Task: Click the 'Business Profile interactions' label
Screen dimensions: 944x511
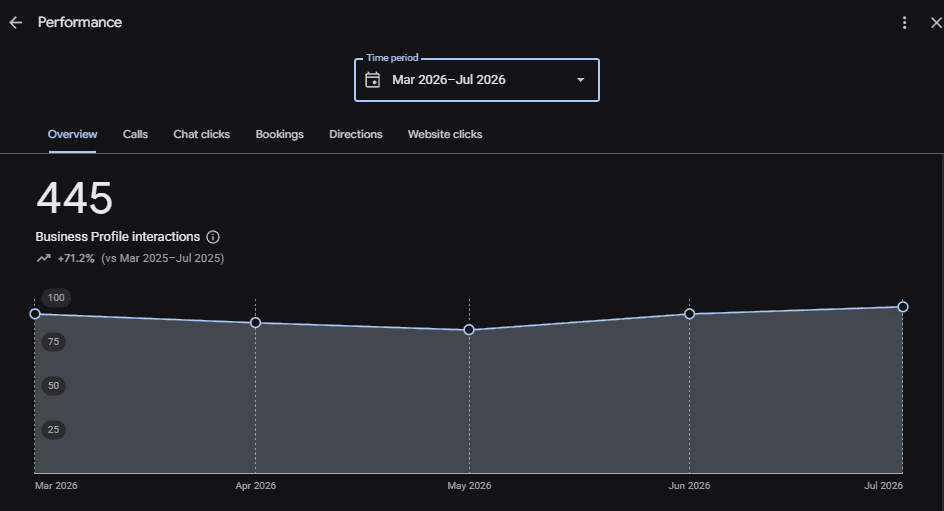Action: click(117, 237)
